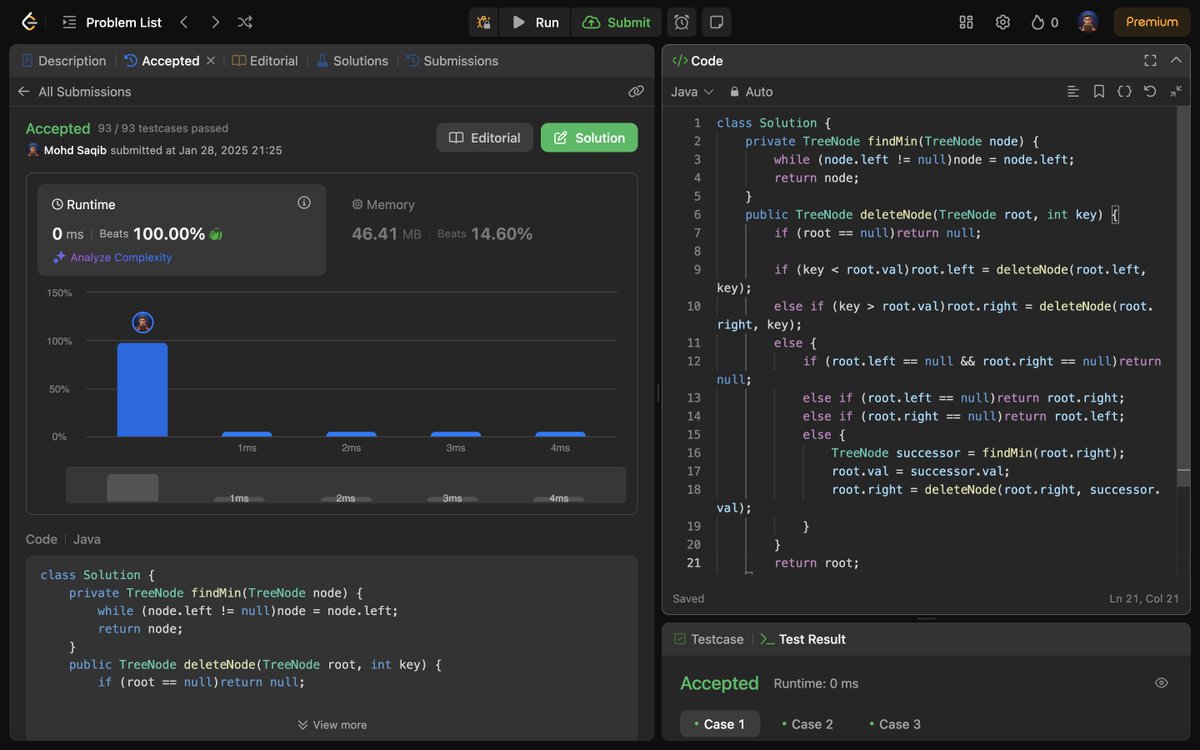The width and height of the screenshot is (1200, 750).
Task: Click the curly braces snippet icon
Action: [x=1124, y=91]
